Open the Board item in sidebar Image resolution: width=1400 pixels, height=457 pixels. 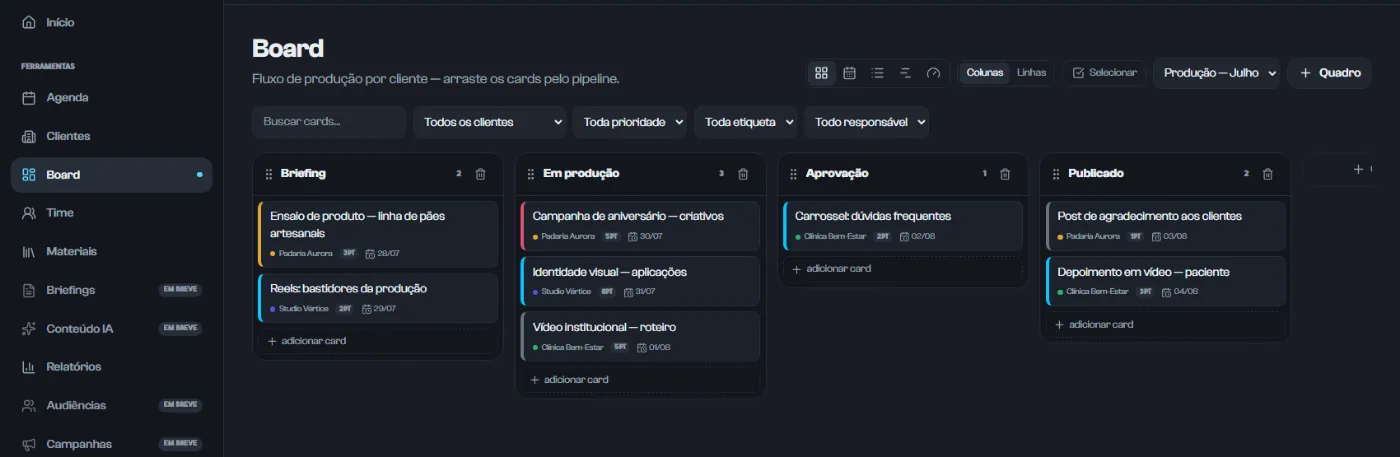111,175
